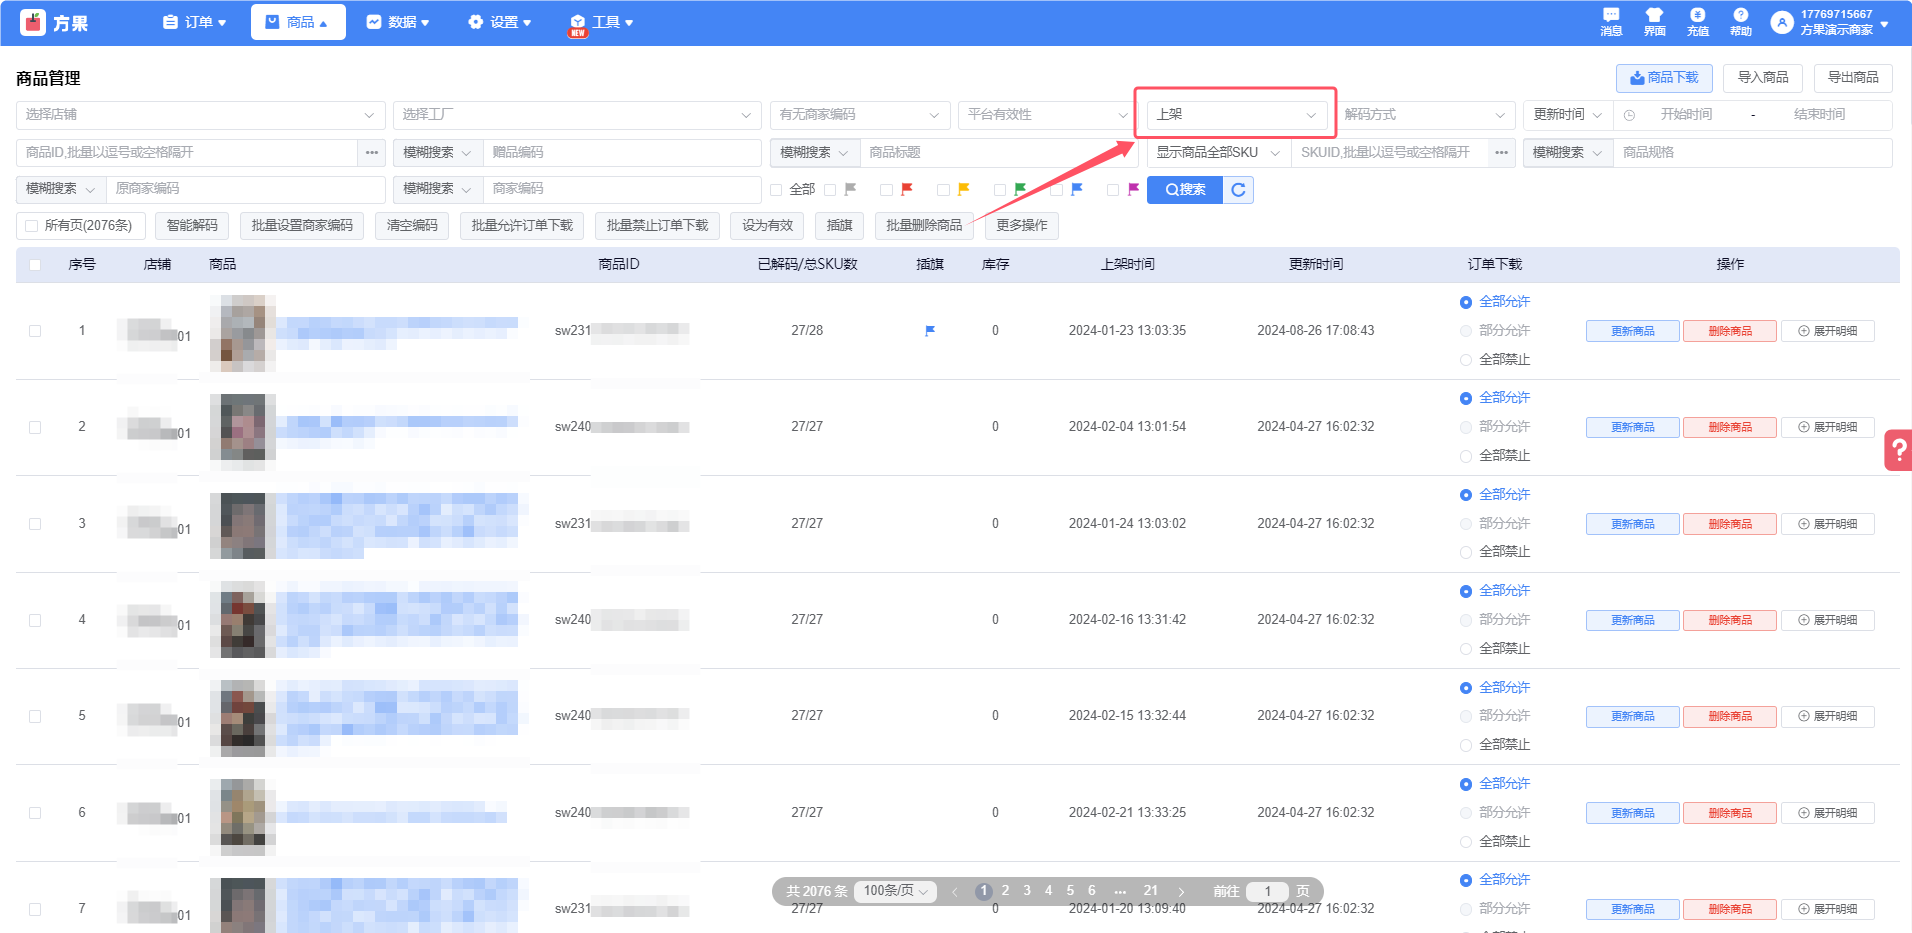Open the 上架 status dropdown

tap(1236, 115)
